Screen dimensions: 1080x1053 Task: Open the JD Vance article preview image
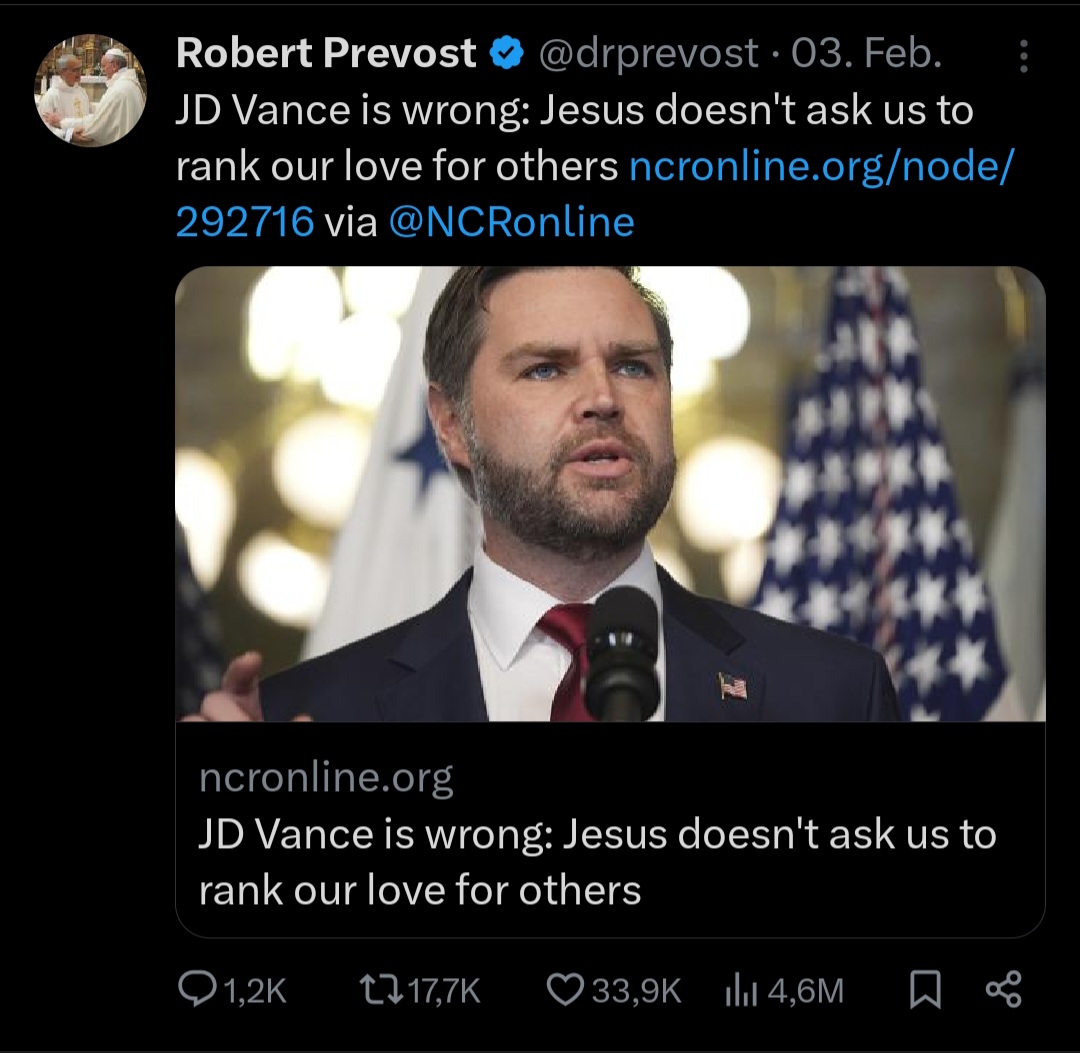tap(610, 494)
